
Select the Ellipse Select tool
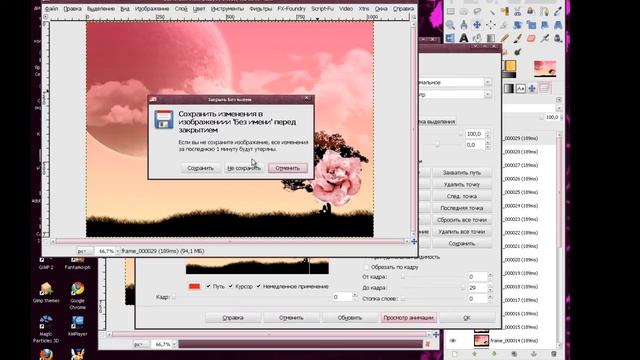pyautogui.click(x=464, y=11)
